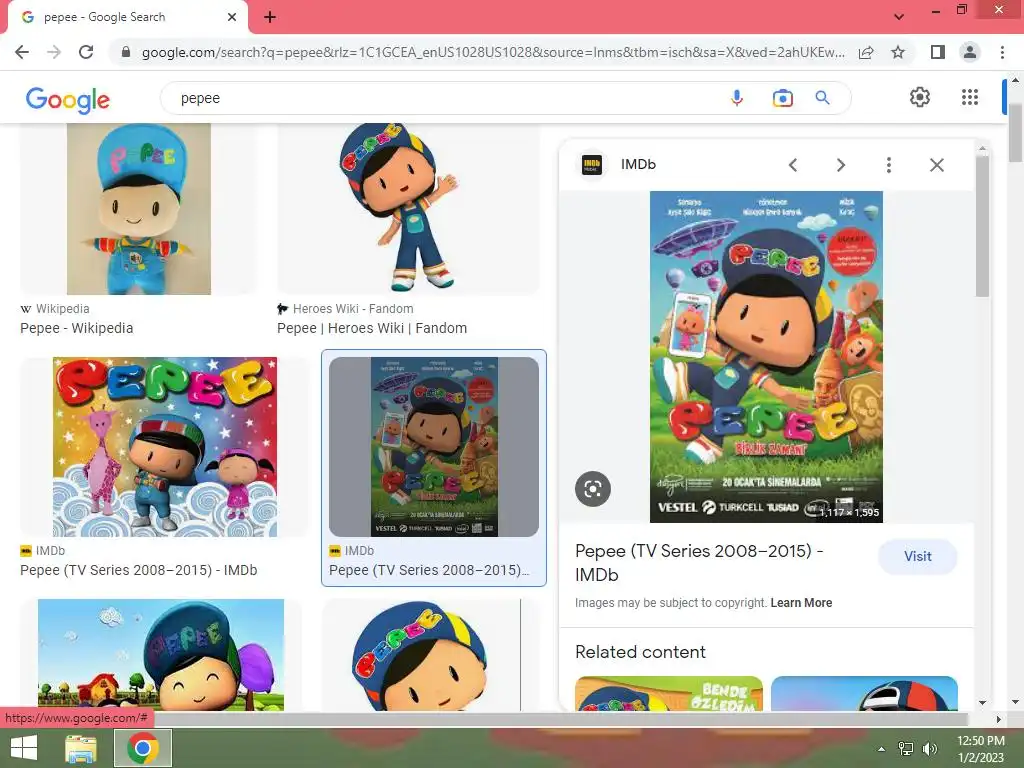This screenshot has width=1024, height=768.
Task: Open the Google apps grid
Action: point(970,97)
